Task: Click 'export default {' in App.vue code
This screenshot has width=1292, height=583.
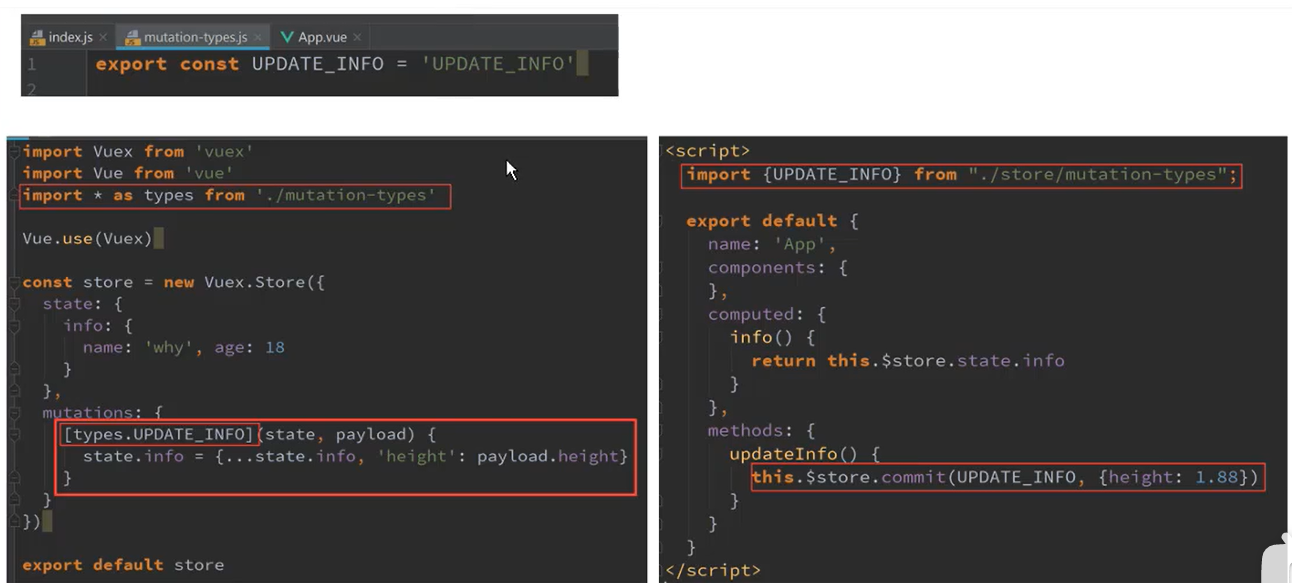Action: coord(772,221)
